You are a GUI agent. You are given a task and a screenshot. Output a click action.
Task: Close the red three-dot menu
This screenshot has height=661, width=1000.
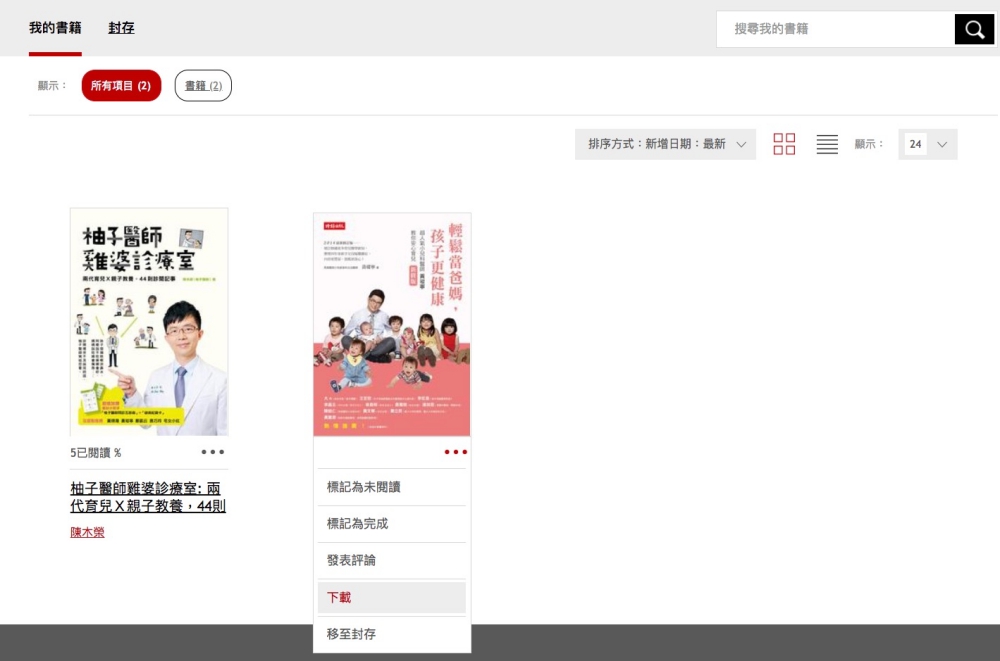455,452
